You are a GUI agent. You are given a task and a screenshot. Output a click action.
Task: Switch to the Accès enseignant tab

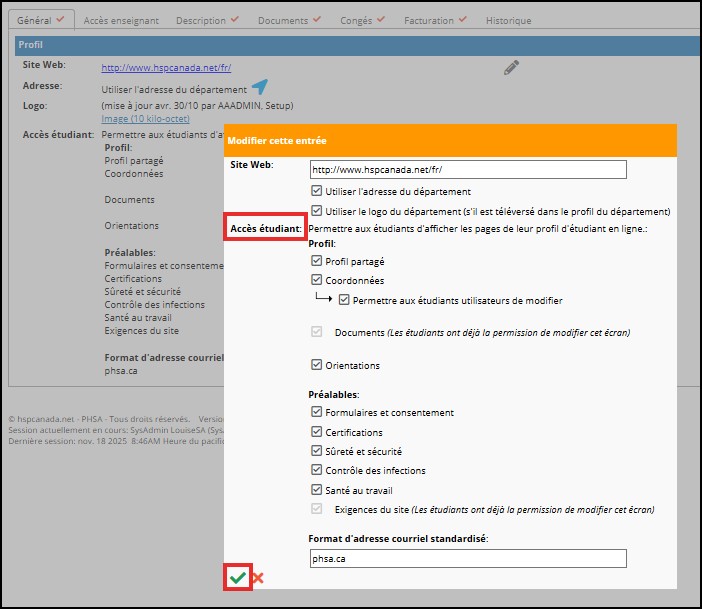tap(119, 20)
